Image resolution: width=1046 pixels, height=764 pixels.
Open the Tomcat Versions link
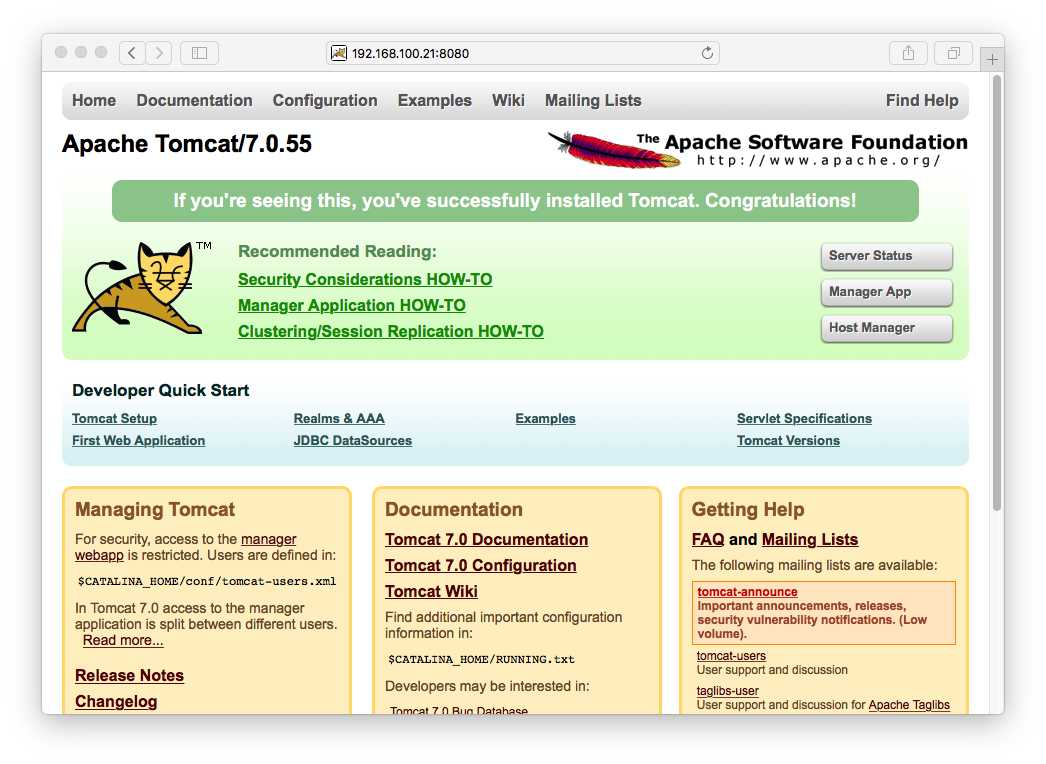tap(788, 440)
